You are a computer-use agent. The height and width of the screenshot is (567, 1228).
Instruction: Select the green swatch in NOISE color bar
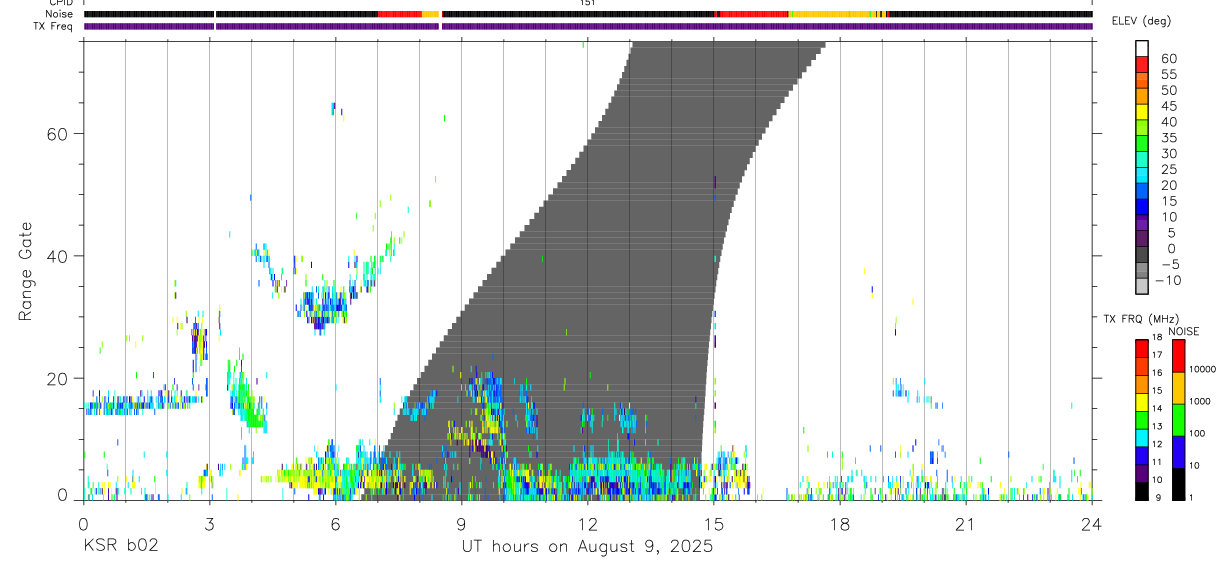pos(1178,420)
